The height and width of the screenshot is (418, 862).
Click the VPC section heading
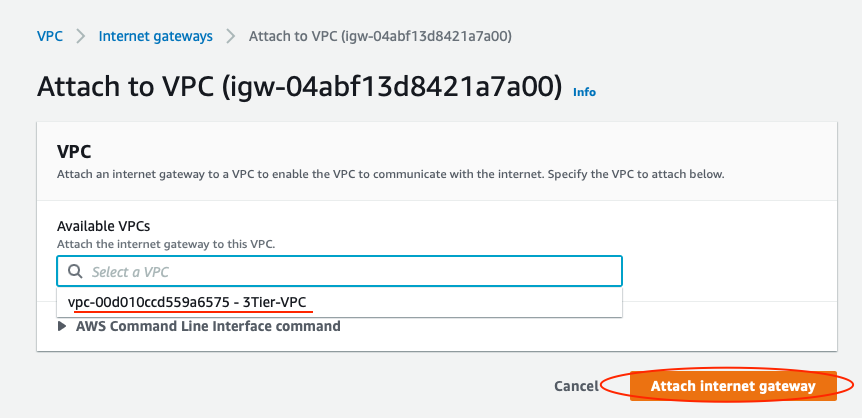(74, 152)
